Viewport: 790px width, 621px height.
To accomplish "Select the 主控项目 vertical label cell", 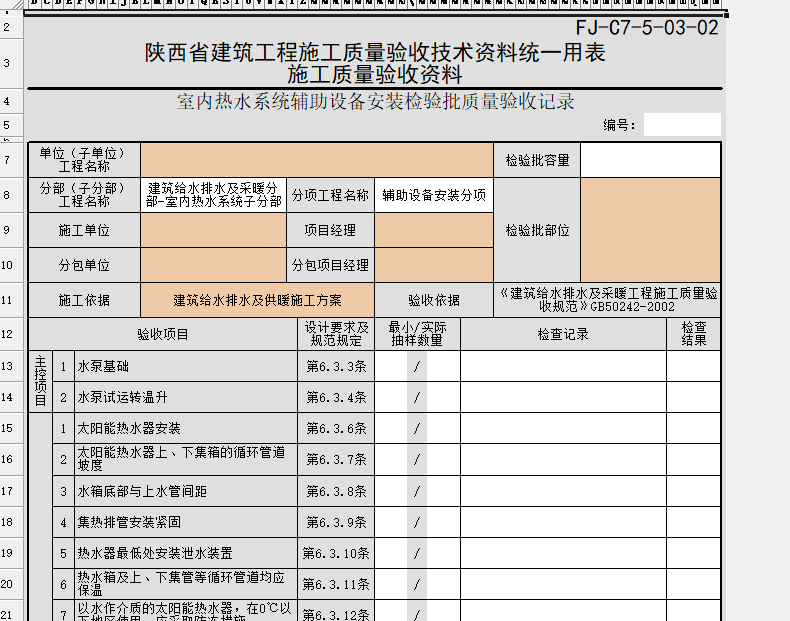I will click(40, 382).
